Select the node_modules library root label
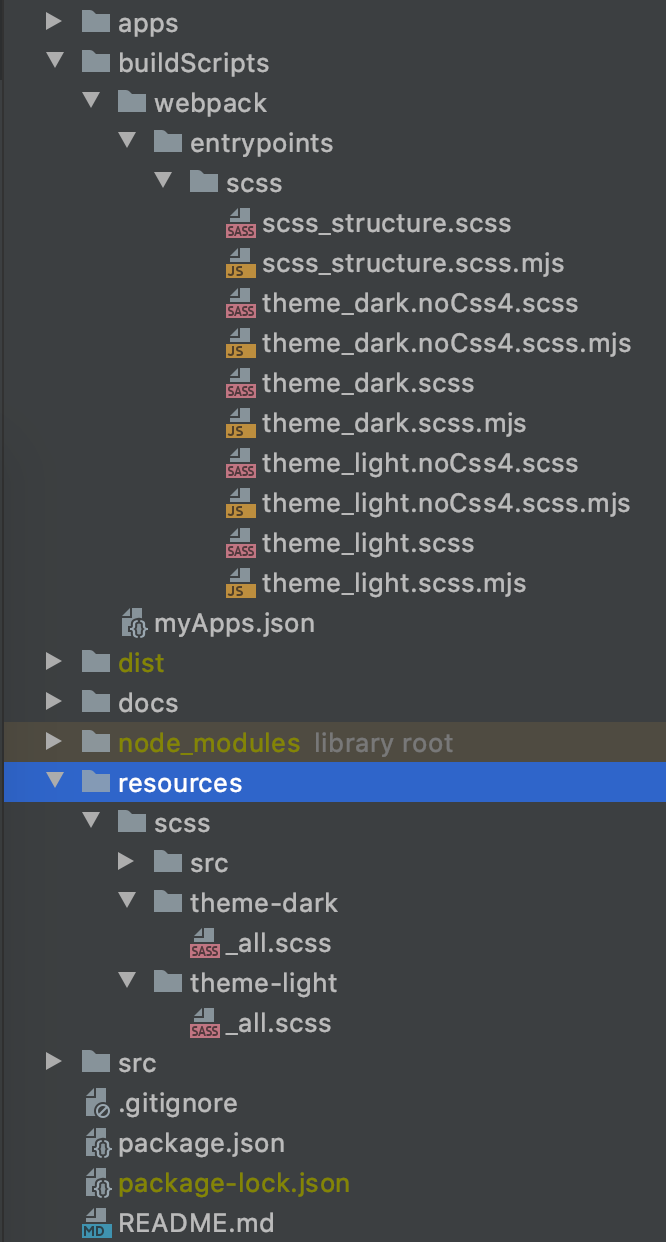This screenshot has height=1242, width=666. coord(383,743)
